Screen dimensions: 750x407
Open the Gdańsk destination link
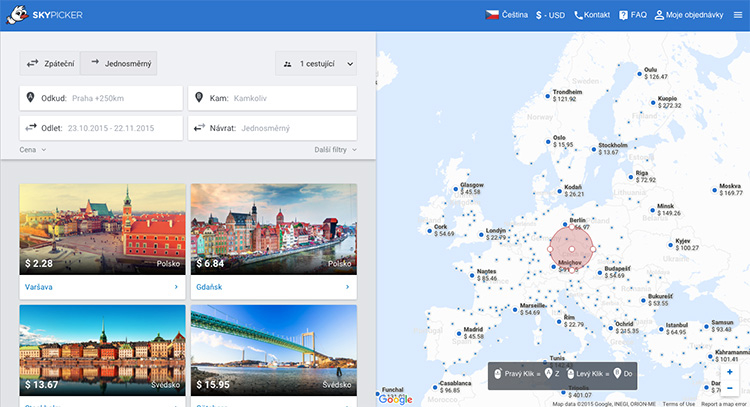(x=272, y=287)
